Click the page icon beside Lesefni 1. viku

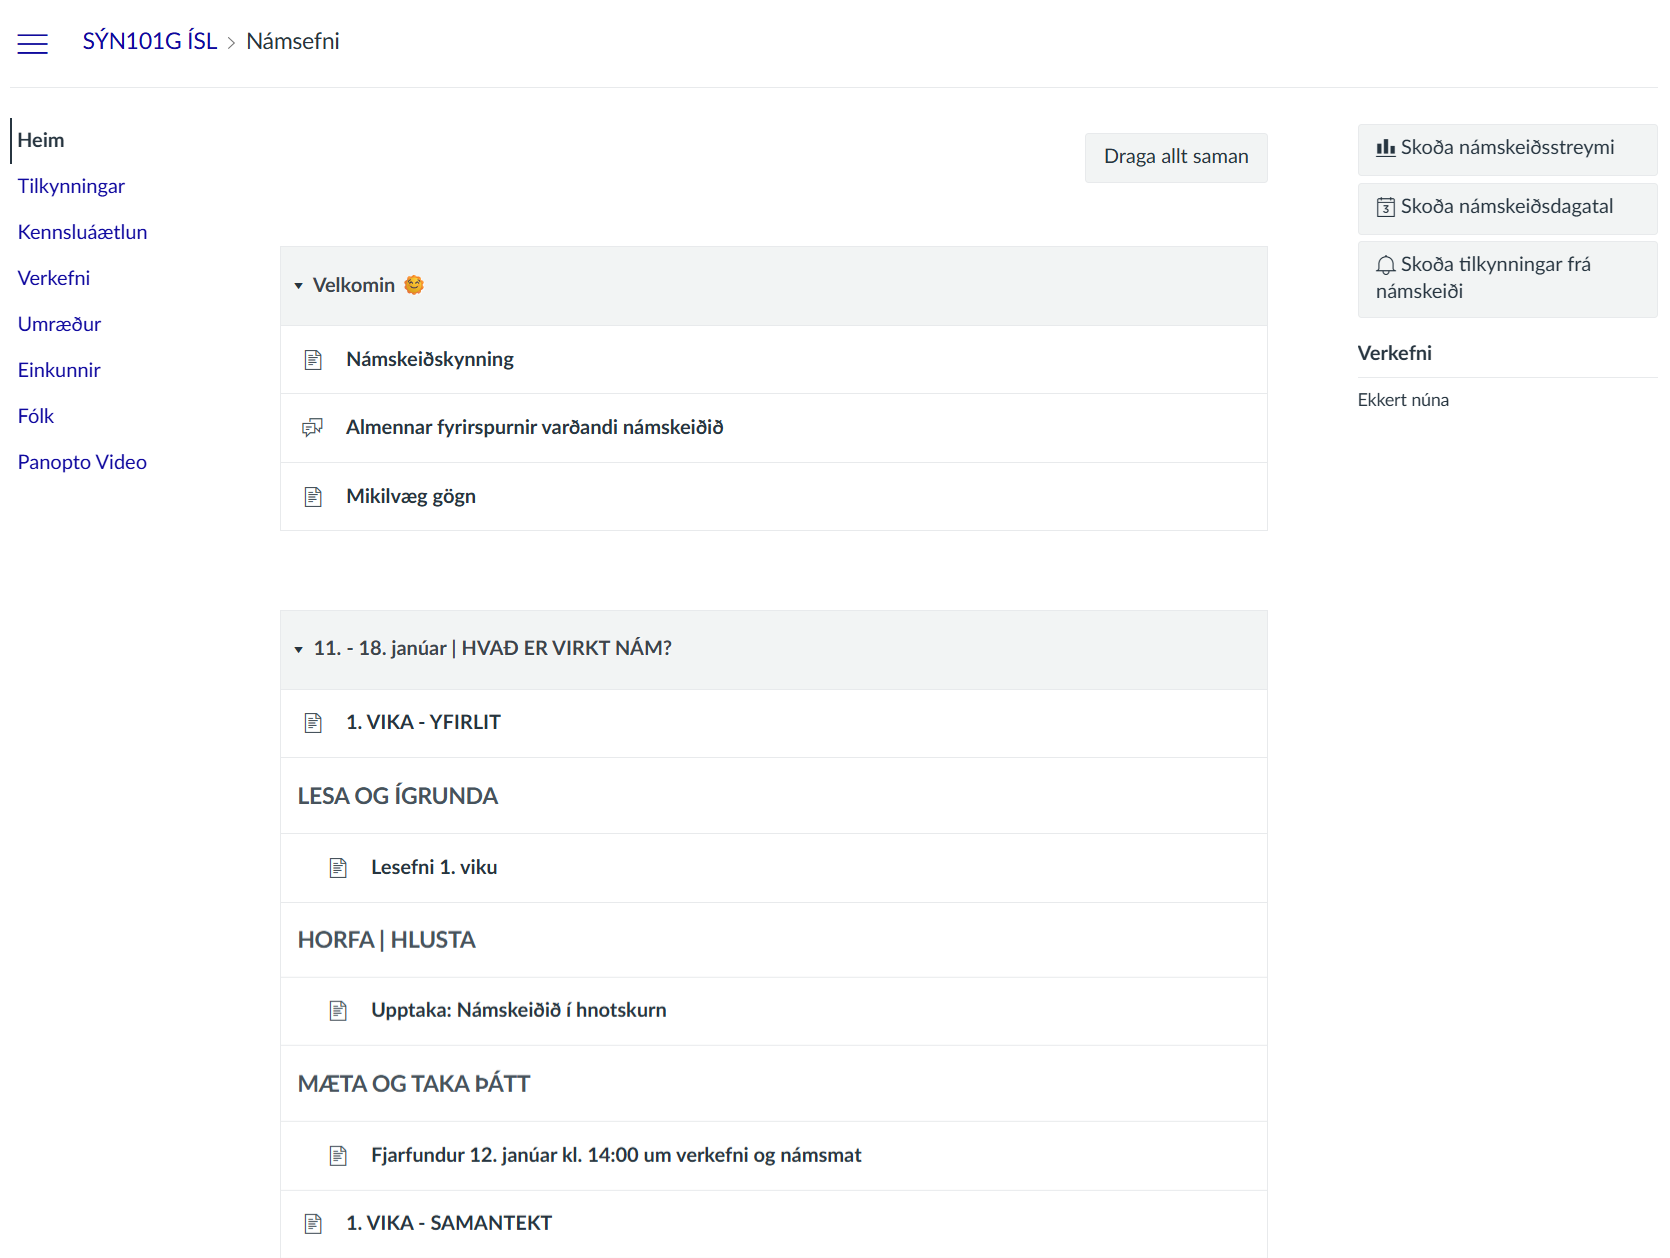tap(338, 868)
